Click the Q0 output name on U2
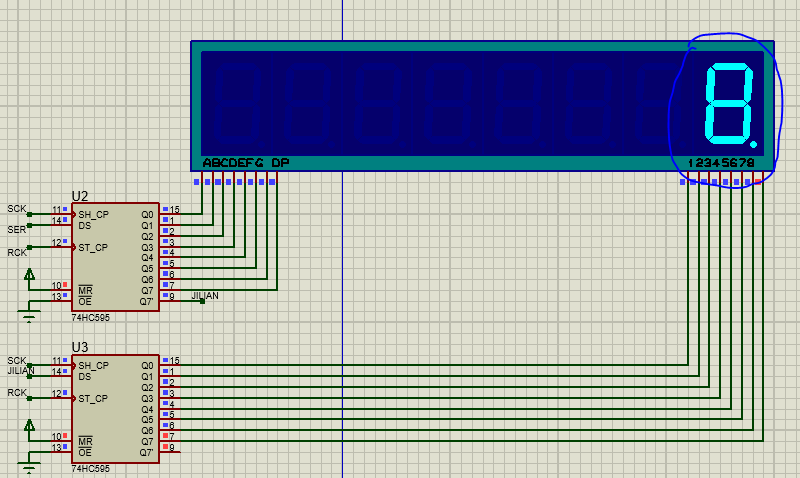This screenshot has width=800, height=478. (x=147, y=214)
